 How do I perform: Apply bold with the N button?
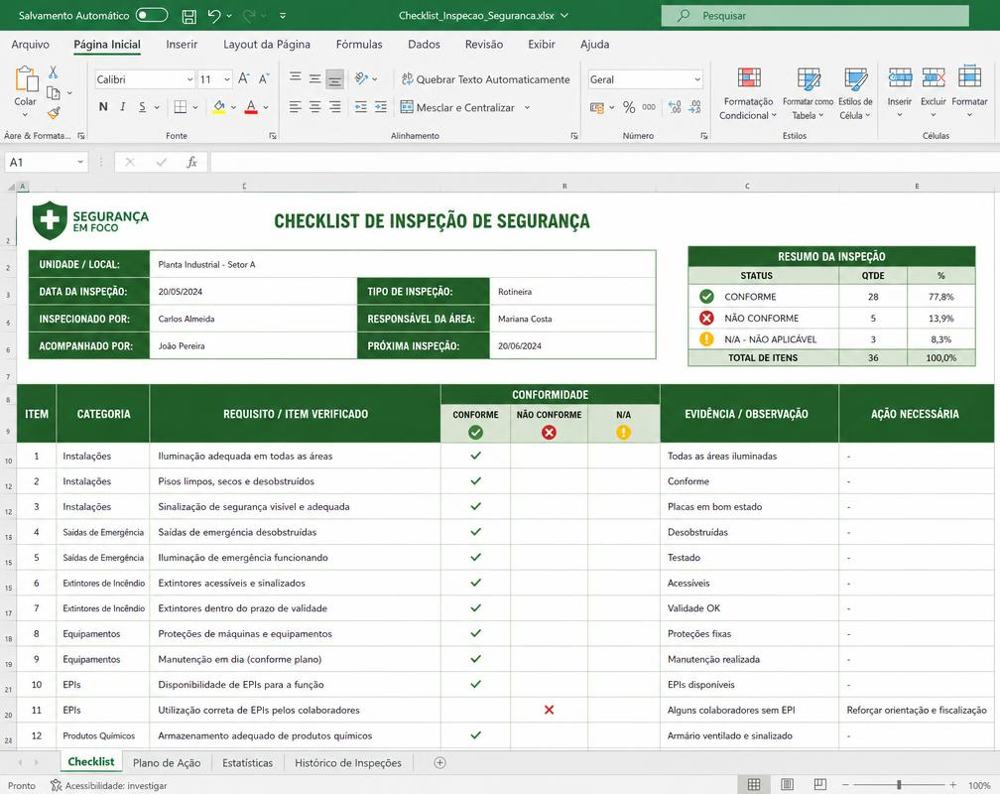103,107
